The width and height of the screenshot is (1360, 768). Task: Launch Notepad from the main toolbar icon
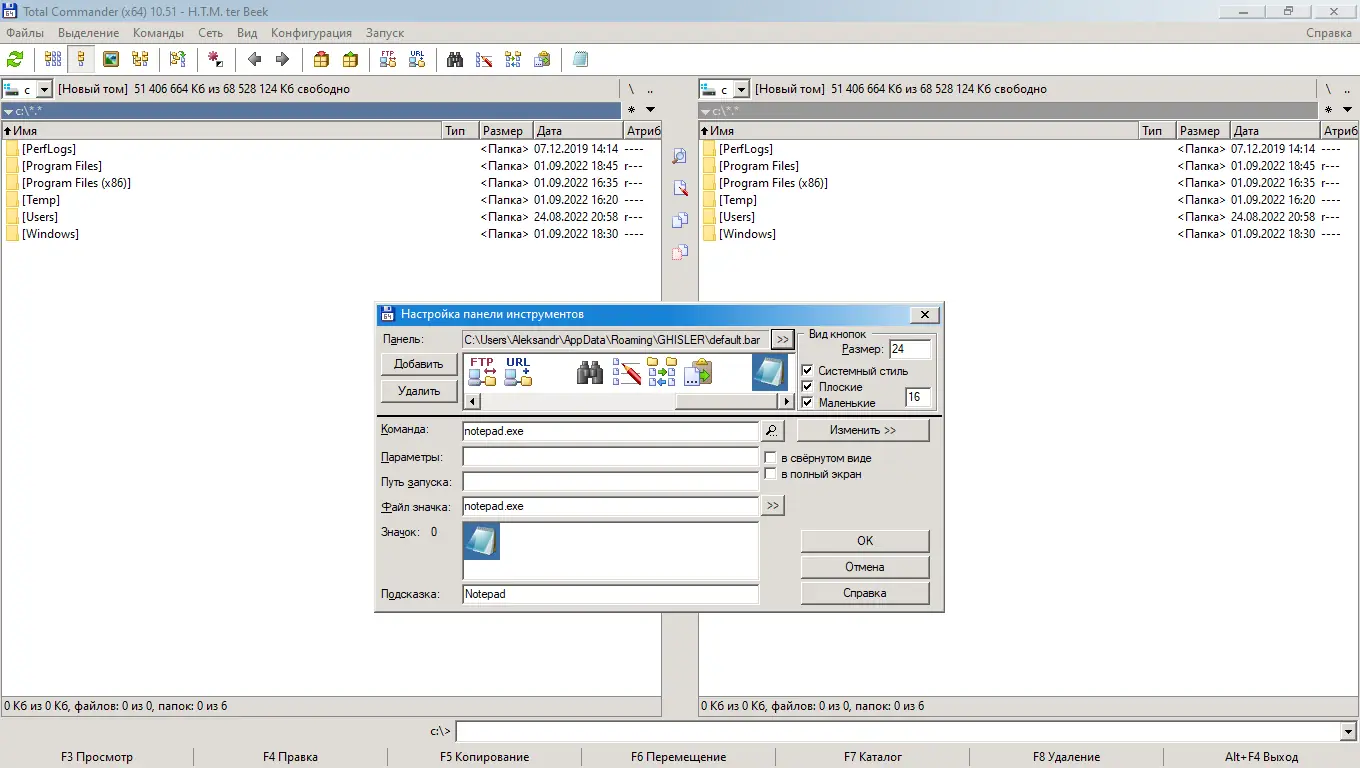(580, 59)
